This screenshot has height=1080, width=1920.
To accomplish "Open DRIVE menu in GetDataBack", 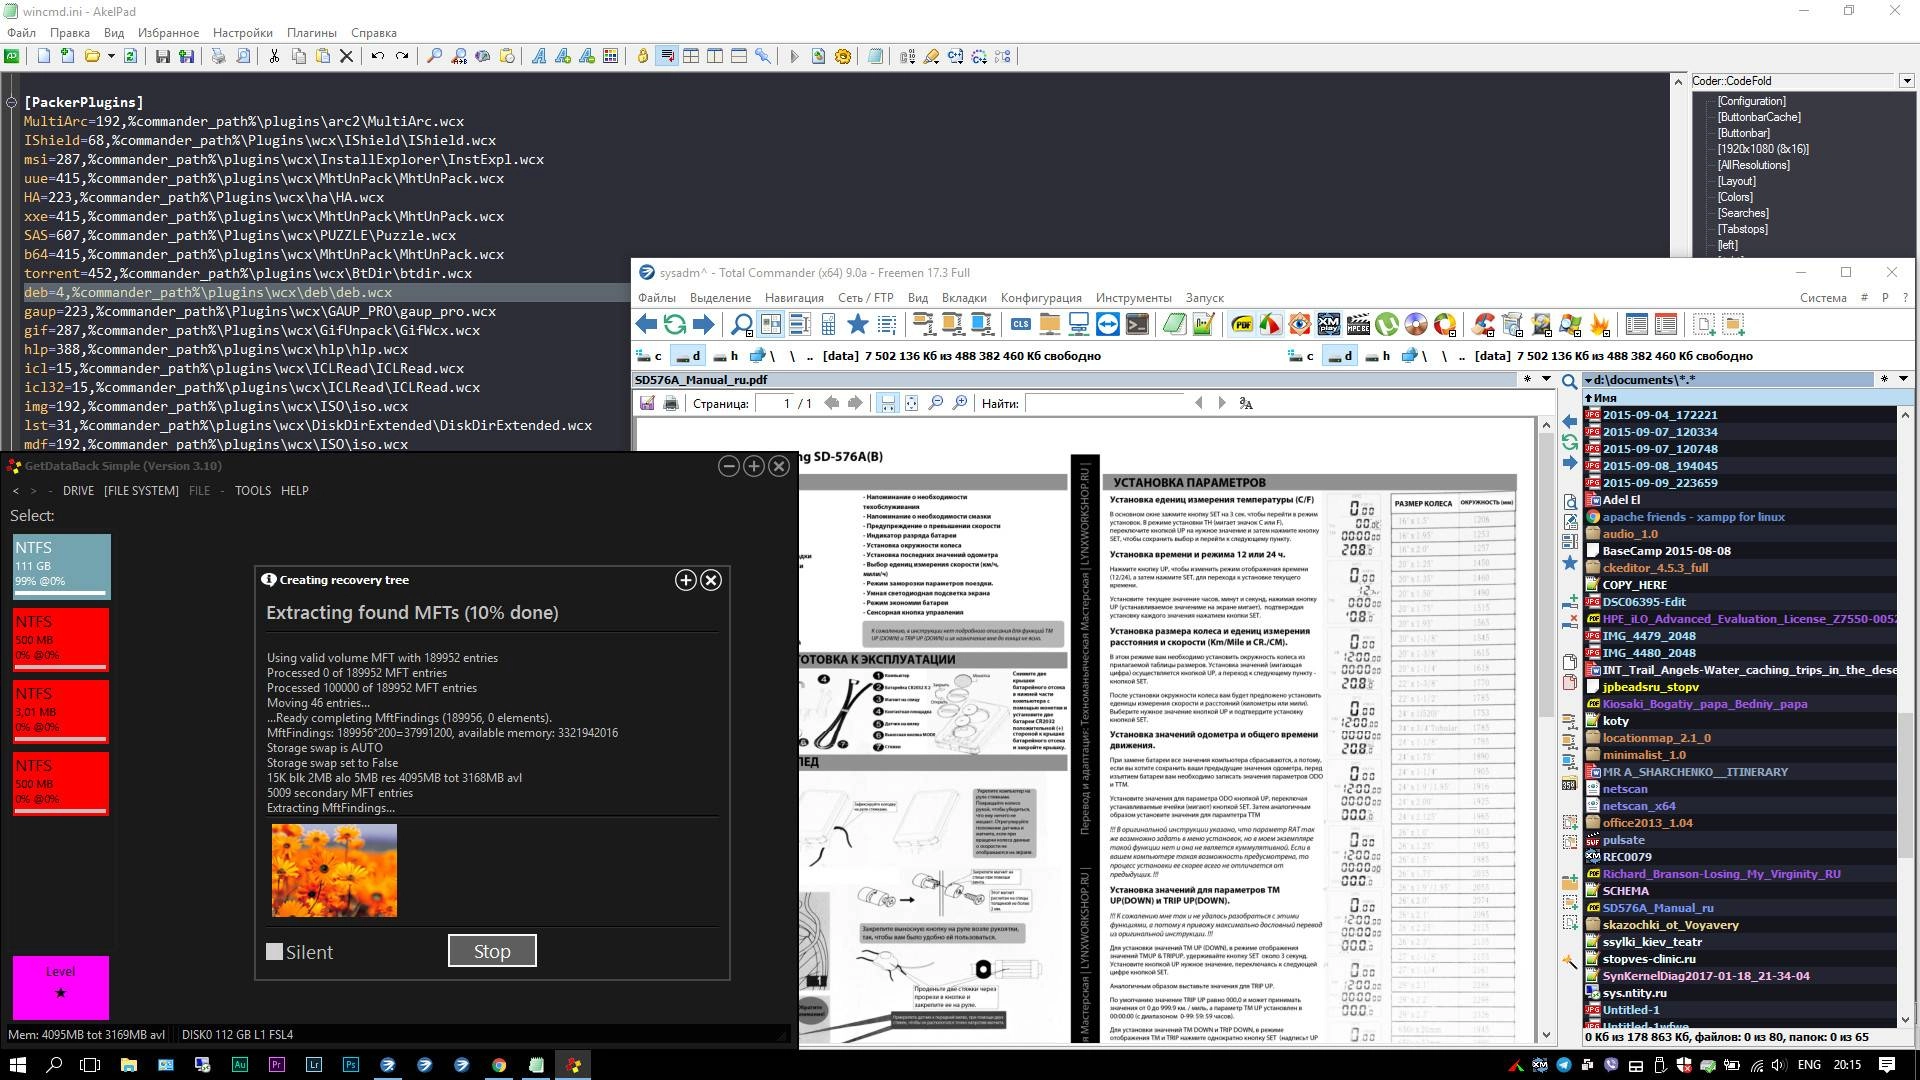I will pyautogui.click(x=78, y=490).
